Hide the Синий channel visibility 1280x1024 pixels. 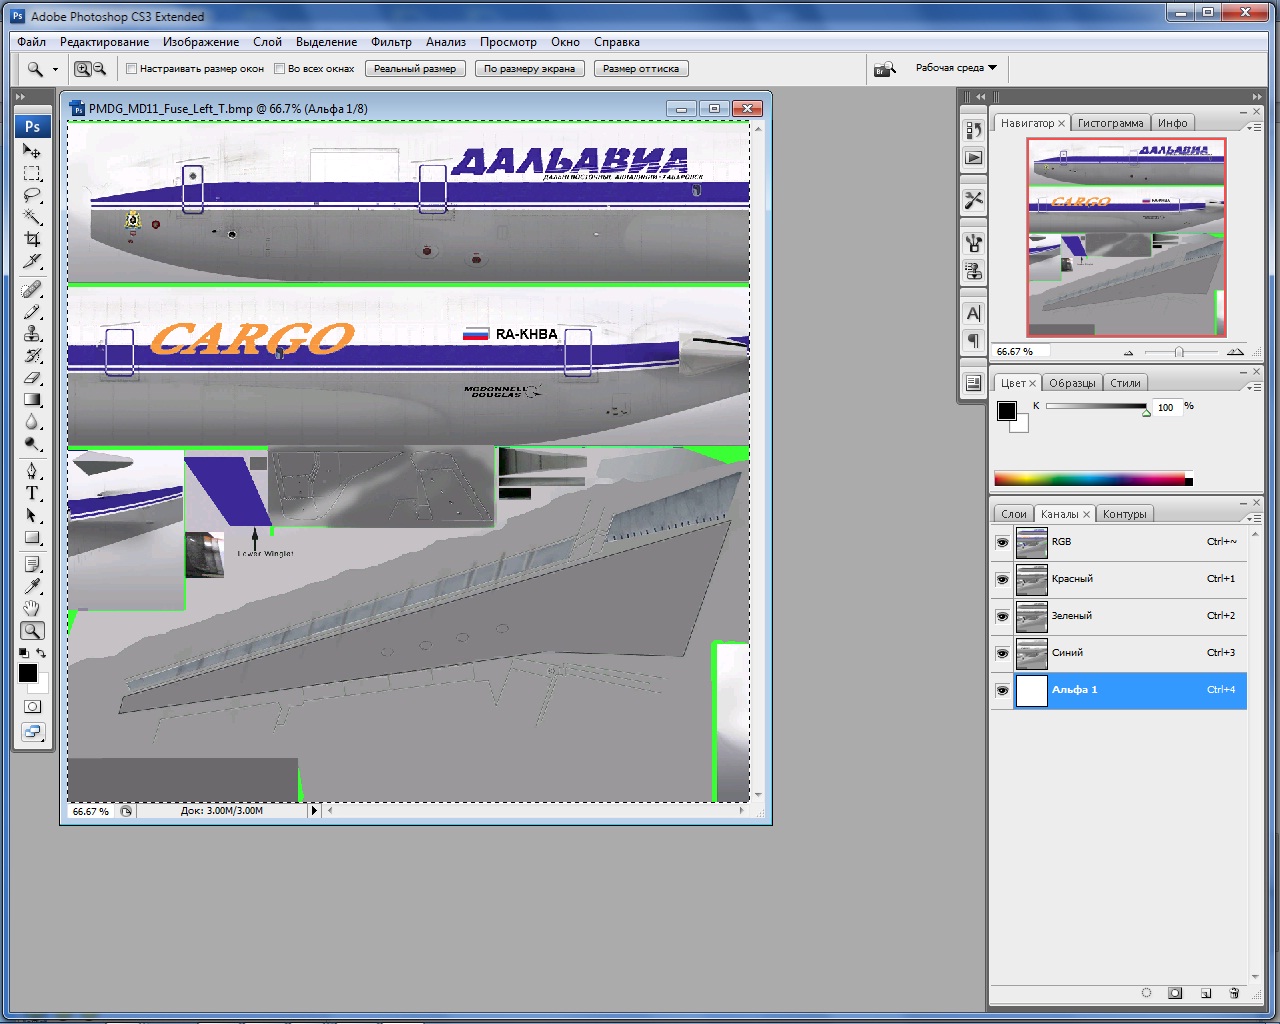click(1002, 653)
